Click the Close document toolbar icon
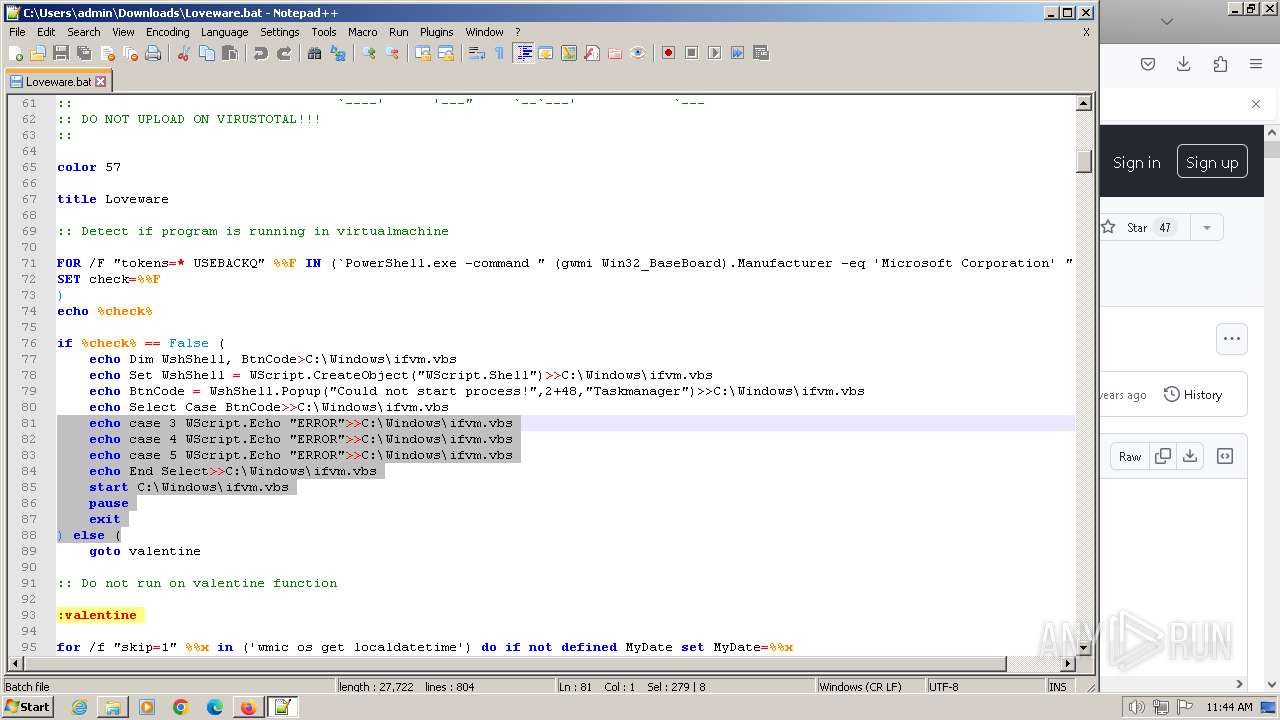Viewport: 1280px width, 720px height. coord(107,53)
